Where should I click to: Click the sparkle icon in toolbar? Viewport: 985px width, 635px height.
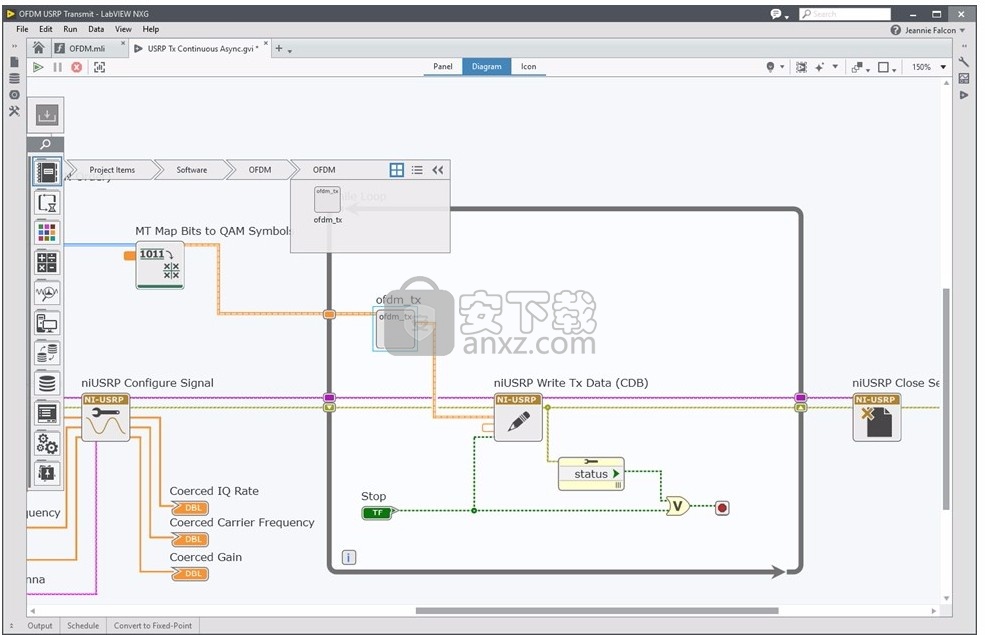[819, 67]
